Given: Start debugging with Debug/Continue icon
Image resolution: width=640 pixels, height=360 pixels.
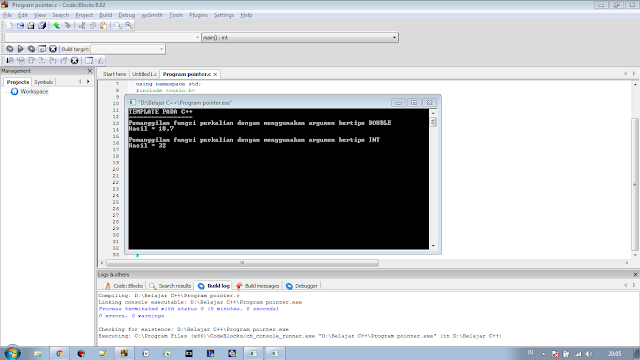Looking at the screenshot, I should (x=9, y=60).
